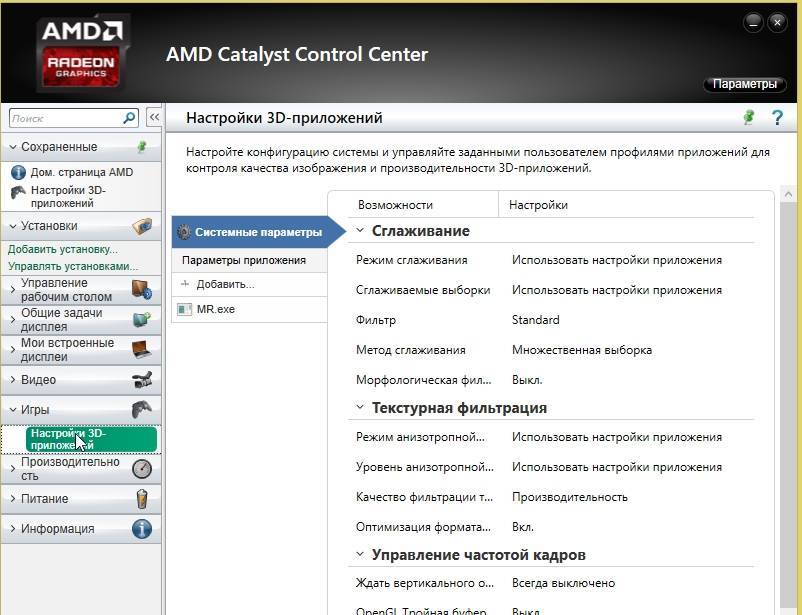Add an application with Добавить...
Screen dimensions: 802x615
click(225, 284)
